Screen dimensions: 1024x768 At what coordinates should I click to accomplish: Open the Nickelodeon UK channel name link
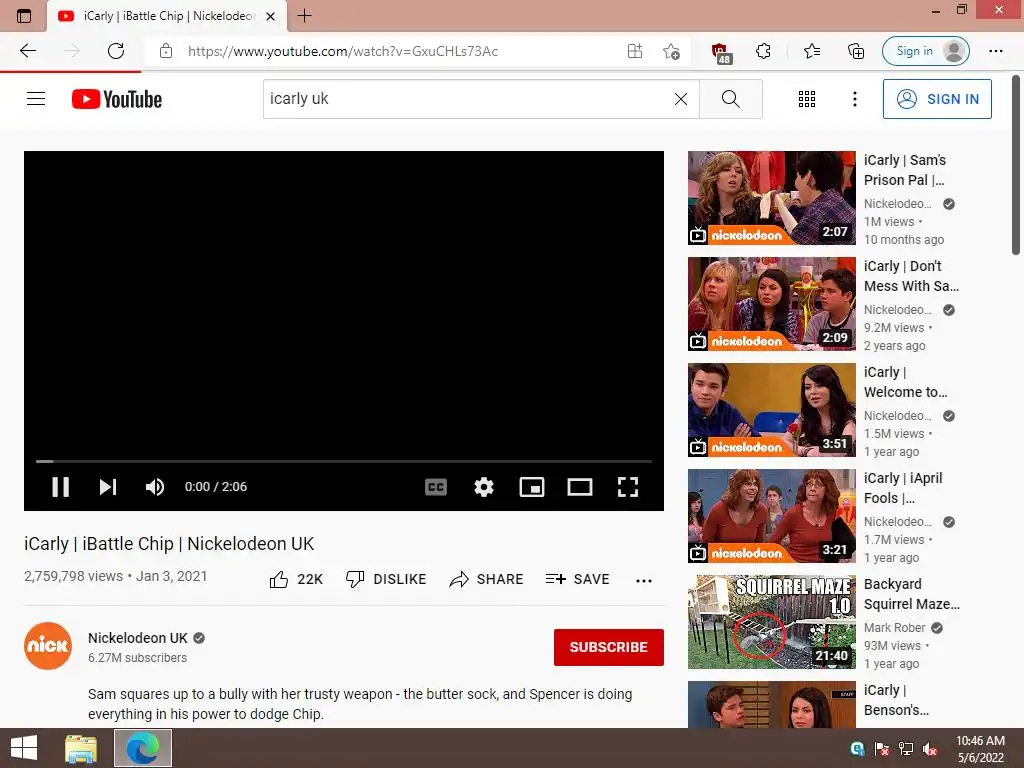138,638
